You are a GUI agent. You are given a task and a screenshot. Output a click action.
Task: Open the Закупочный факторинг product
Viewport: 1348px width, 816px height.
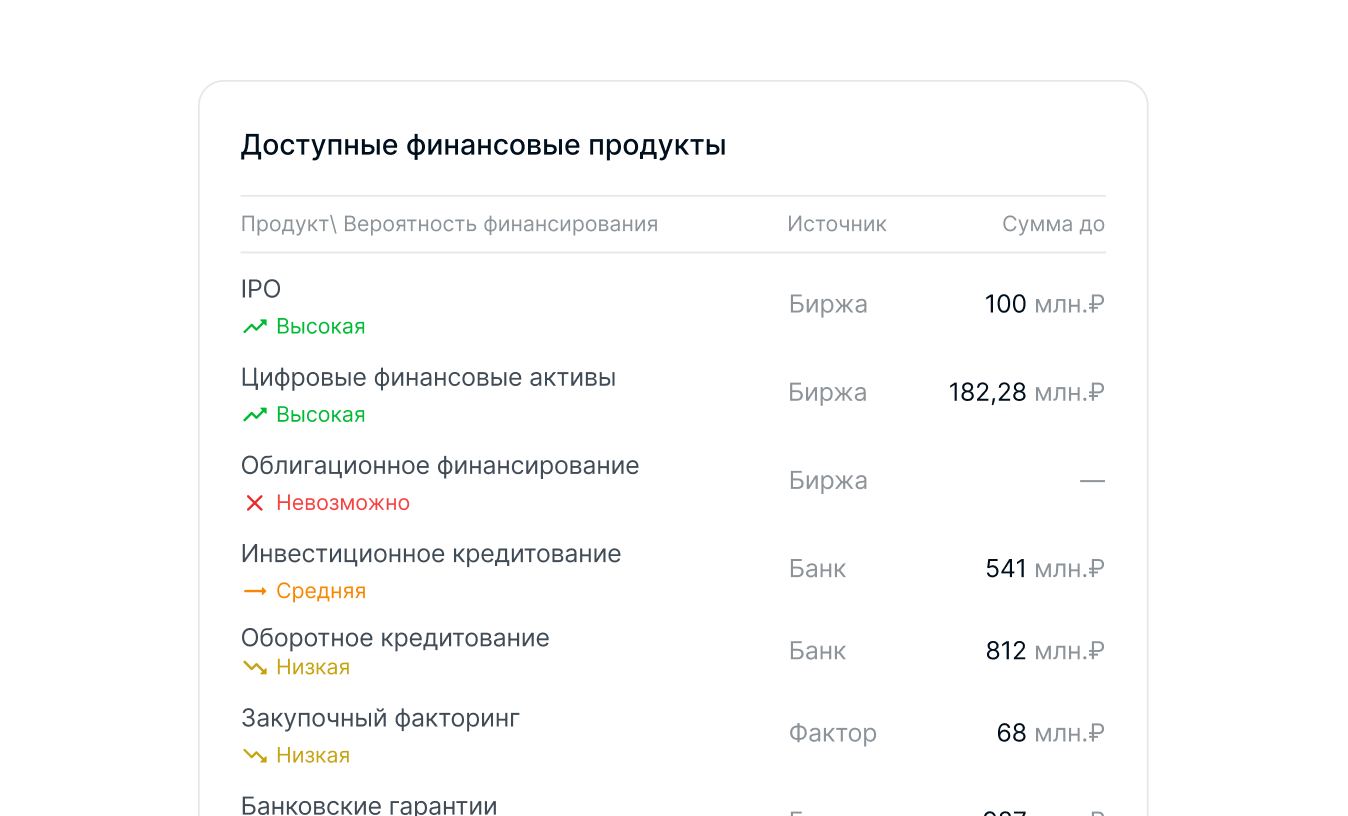click(x=380, y=717)
